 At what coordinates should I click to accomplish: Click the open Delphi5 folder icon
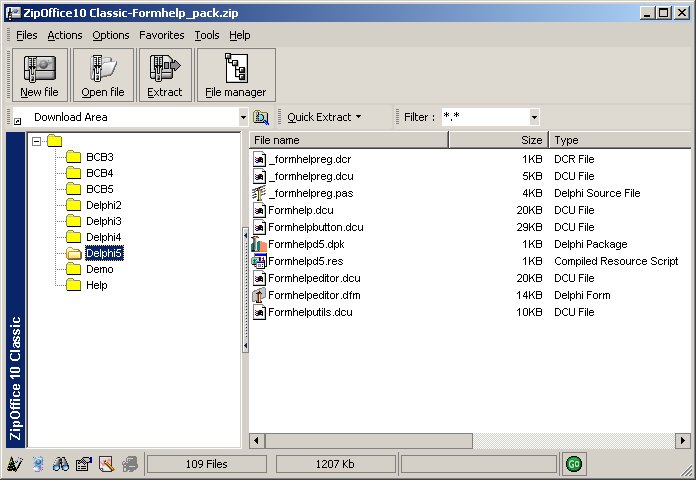click(74, 253)
